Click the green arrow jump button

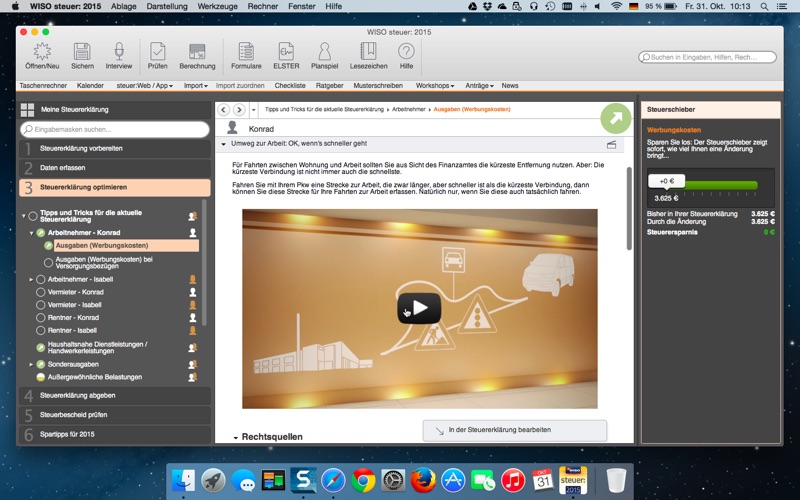point(616,118)
